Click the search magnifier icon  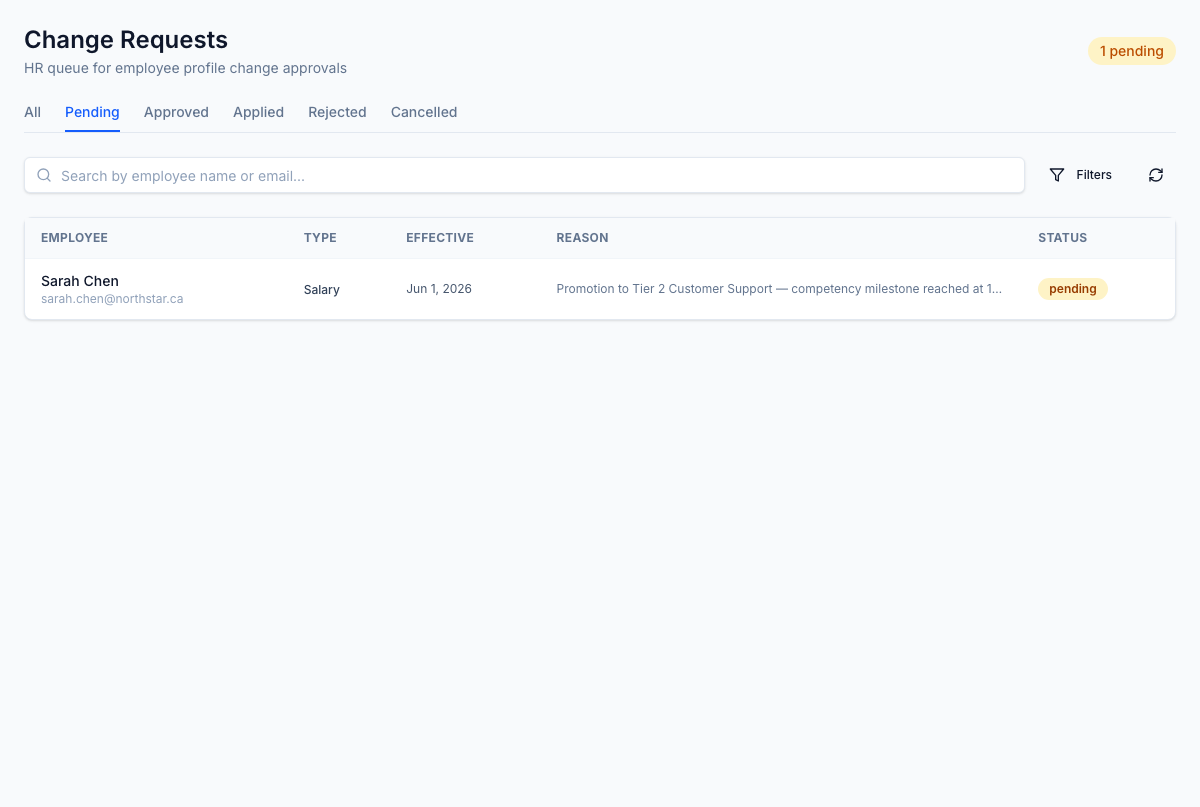[44, 175]
